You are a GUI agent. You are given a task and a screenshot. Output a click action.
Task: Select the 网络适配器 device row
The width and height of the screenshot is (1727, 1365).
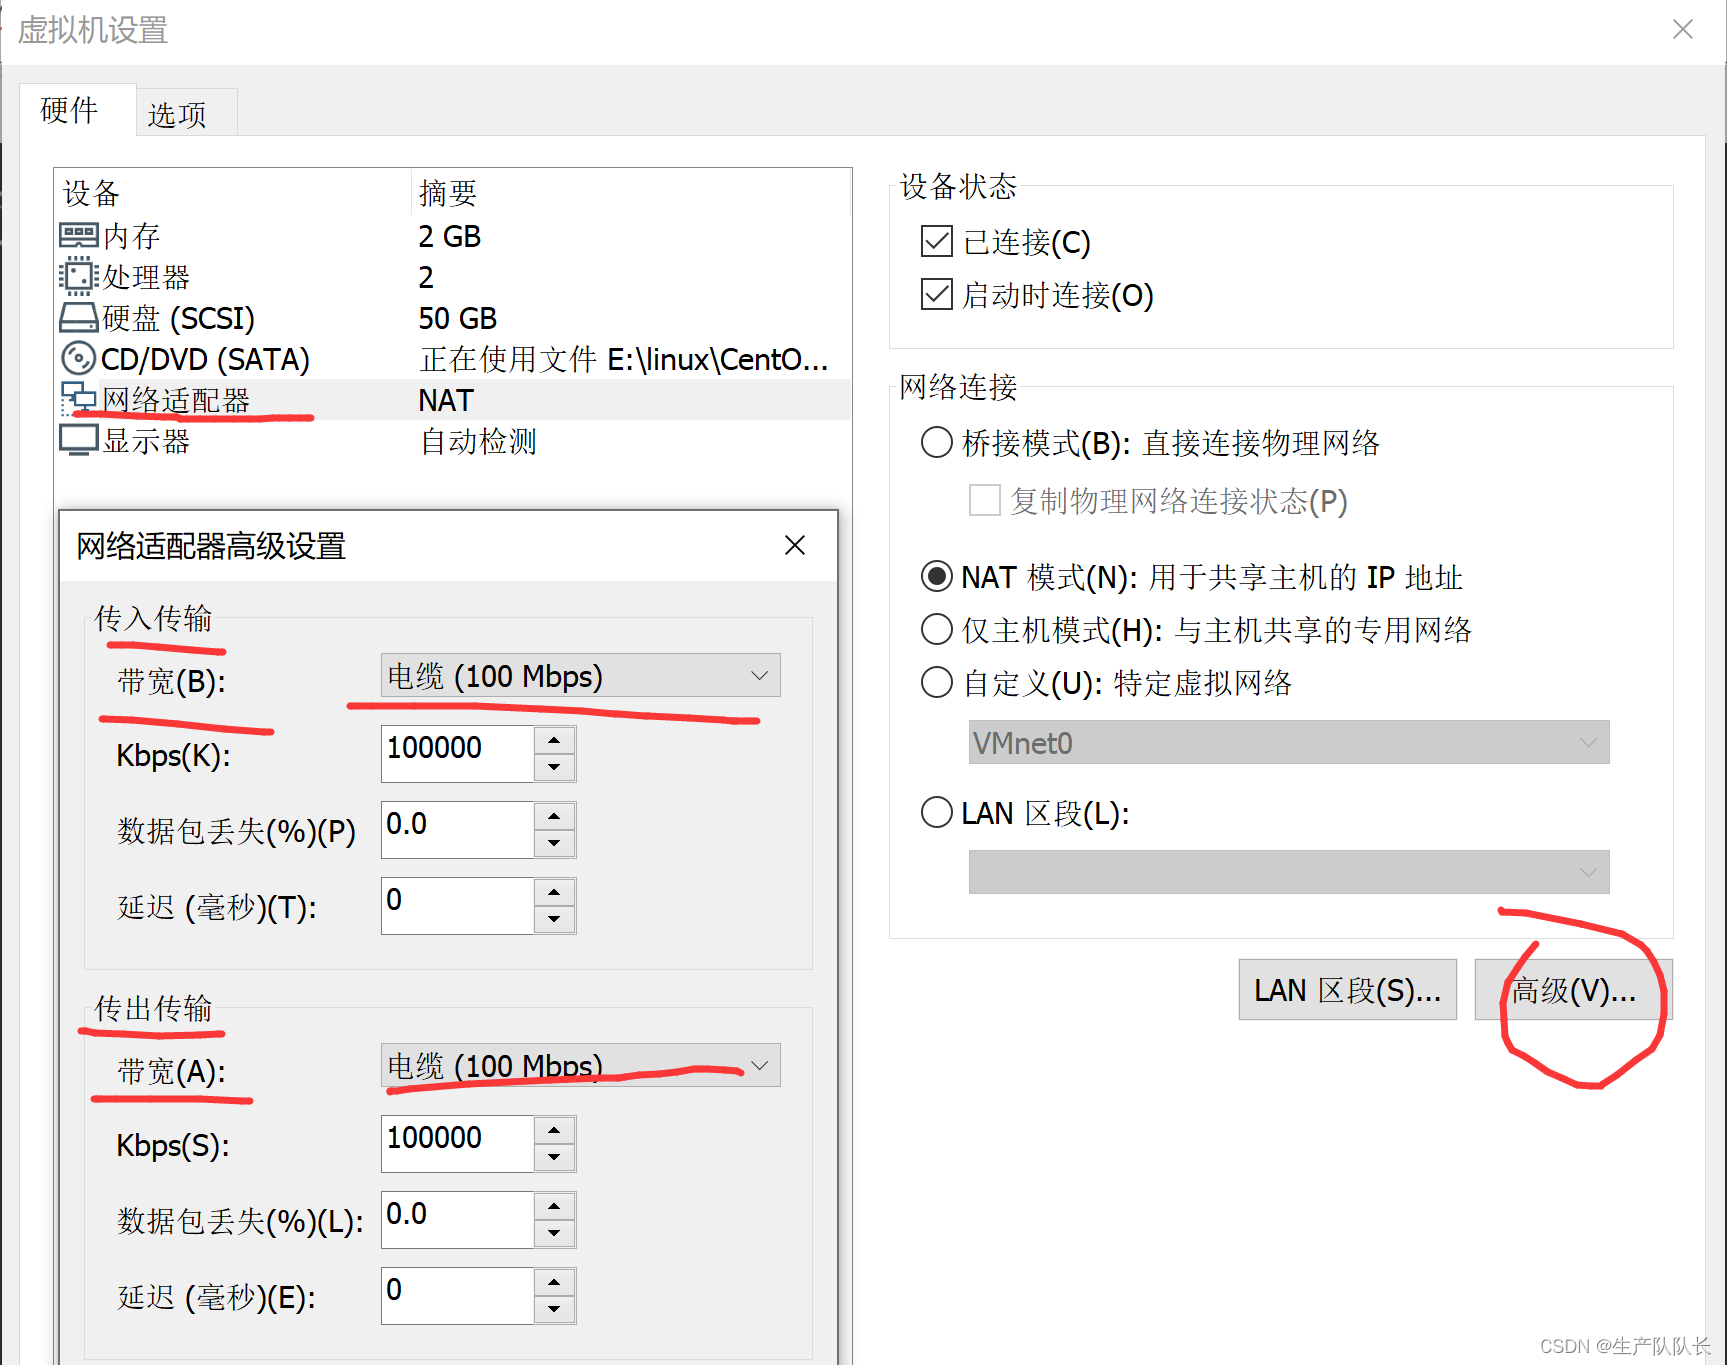[453, 400]
